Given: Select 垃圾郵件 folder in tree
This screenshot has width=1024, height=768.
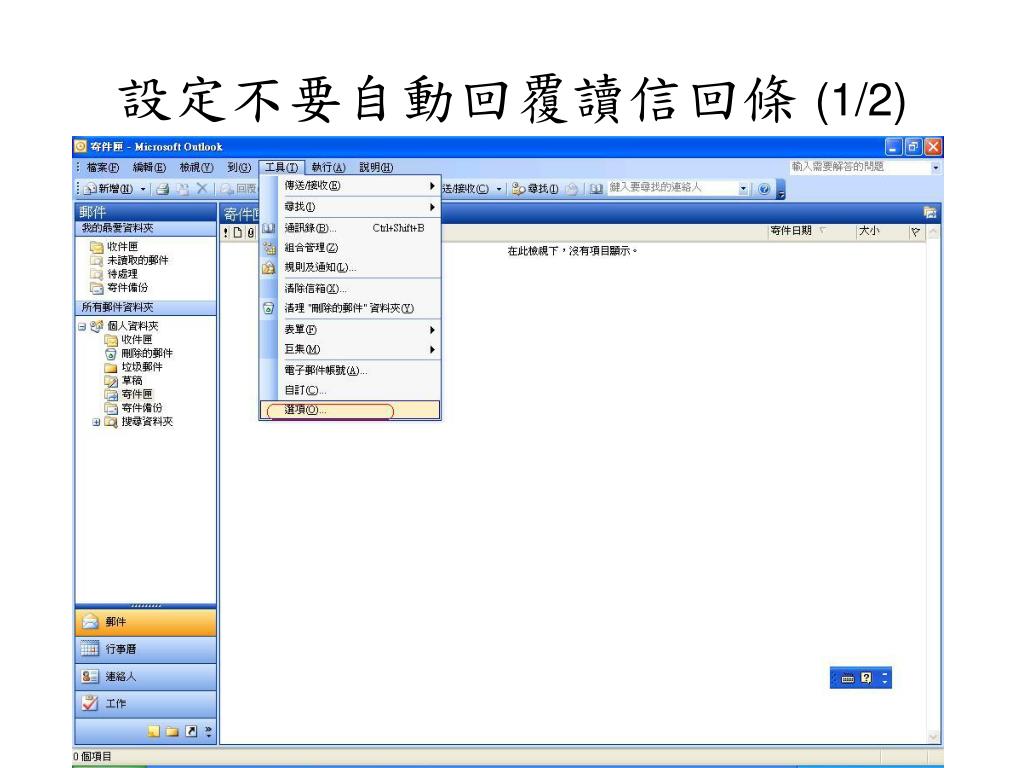Looking at the screenshot, I should click(x=134, y=367).
